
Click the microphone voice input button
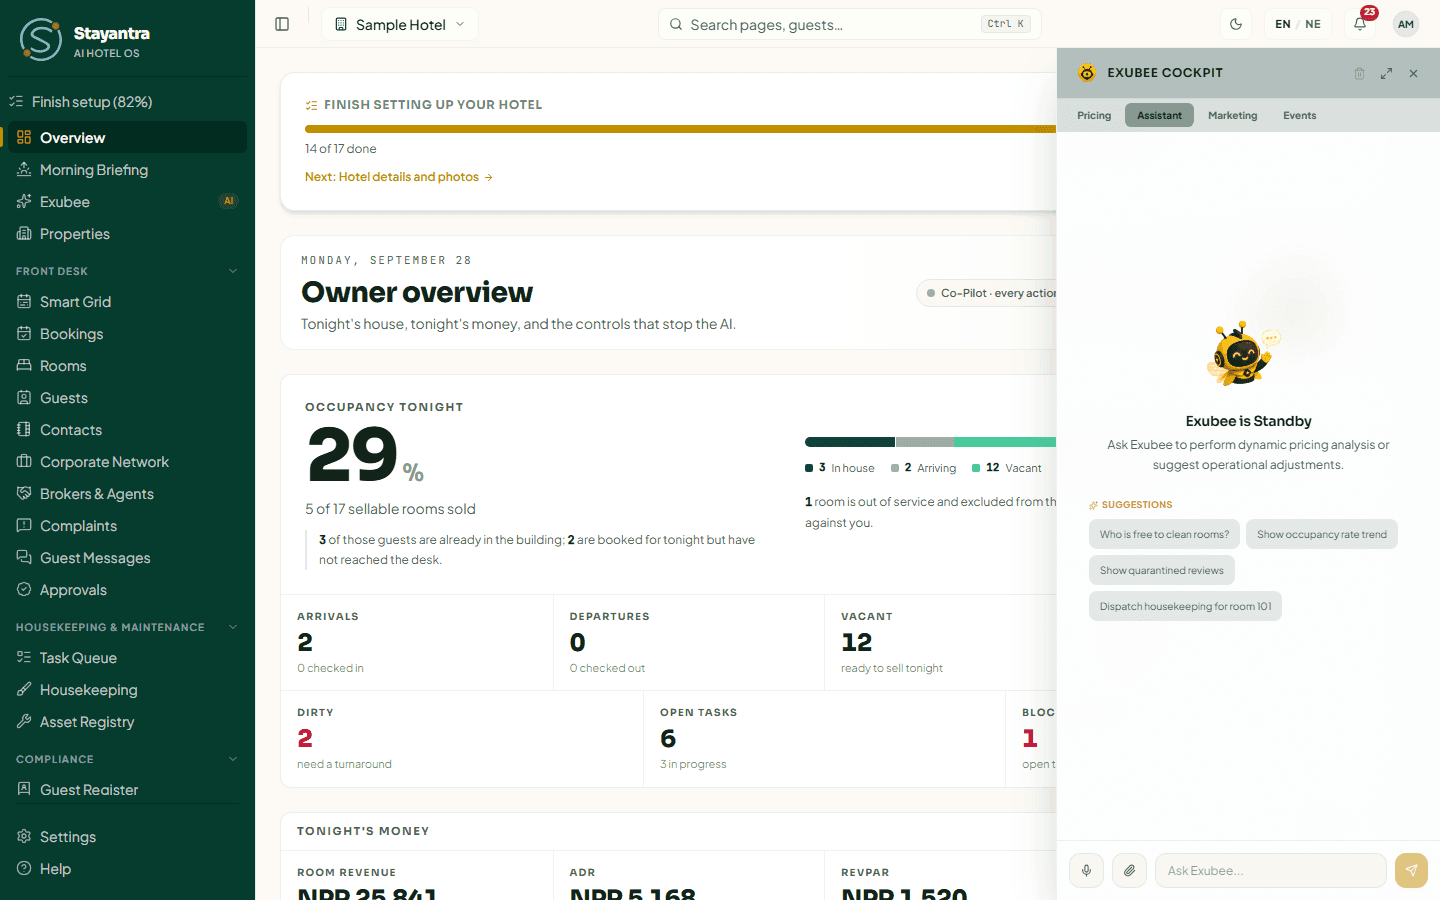tap(1086, 871)
